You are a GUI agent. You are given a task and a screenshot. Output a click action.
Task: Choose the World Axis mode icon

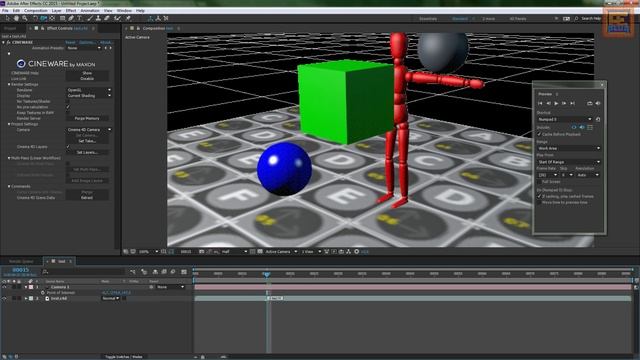(158, 18)
